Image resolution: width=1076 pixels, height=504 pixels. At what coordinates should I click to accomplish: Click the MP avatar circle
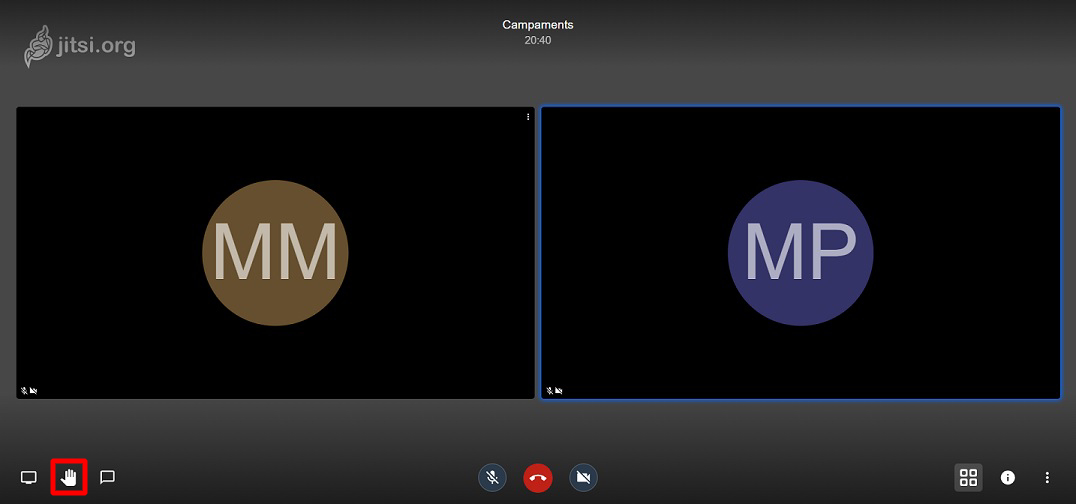pos(801,253)
